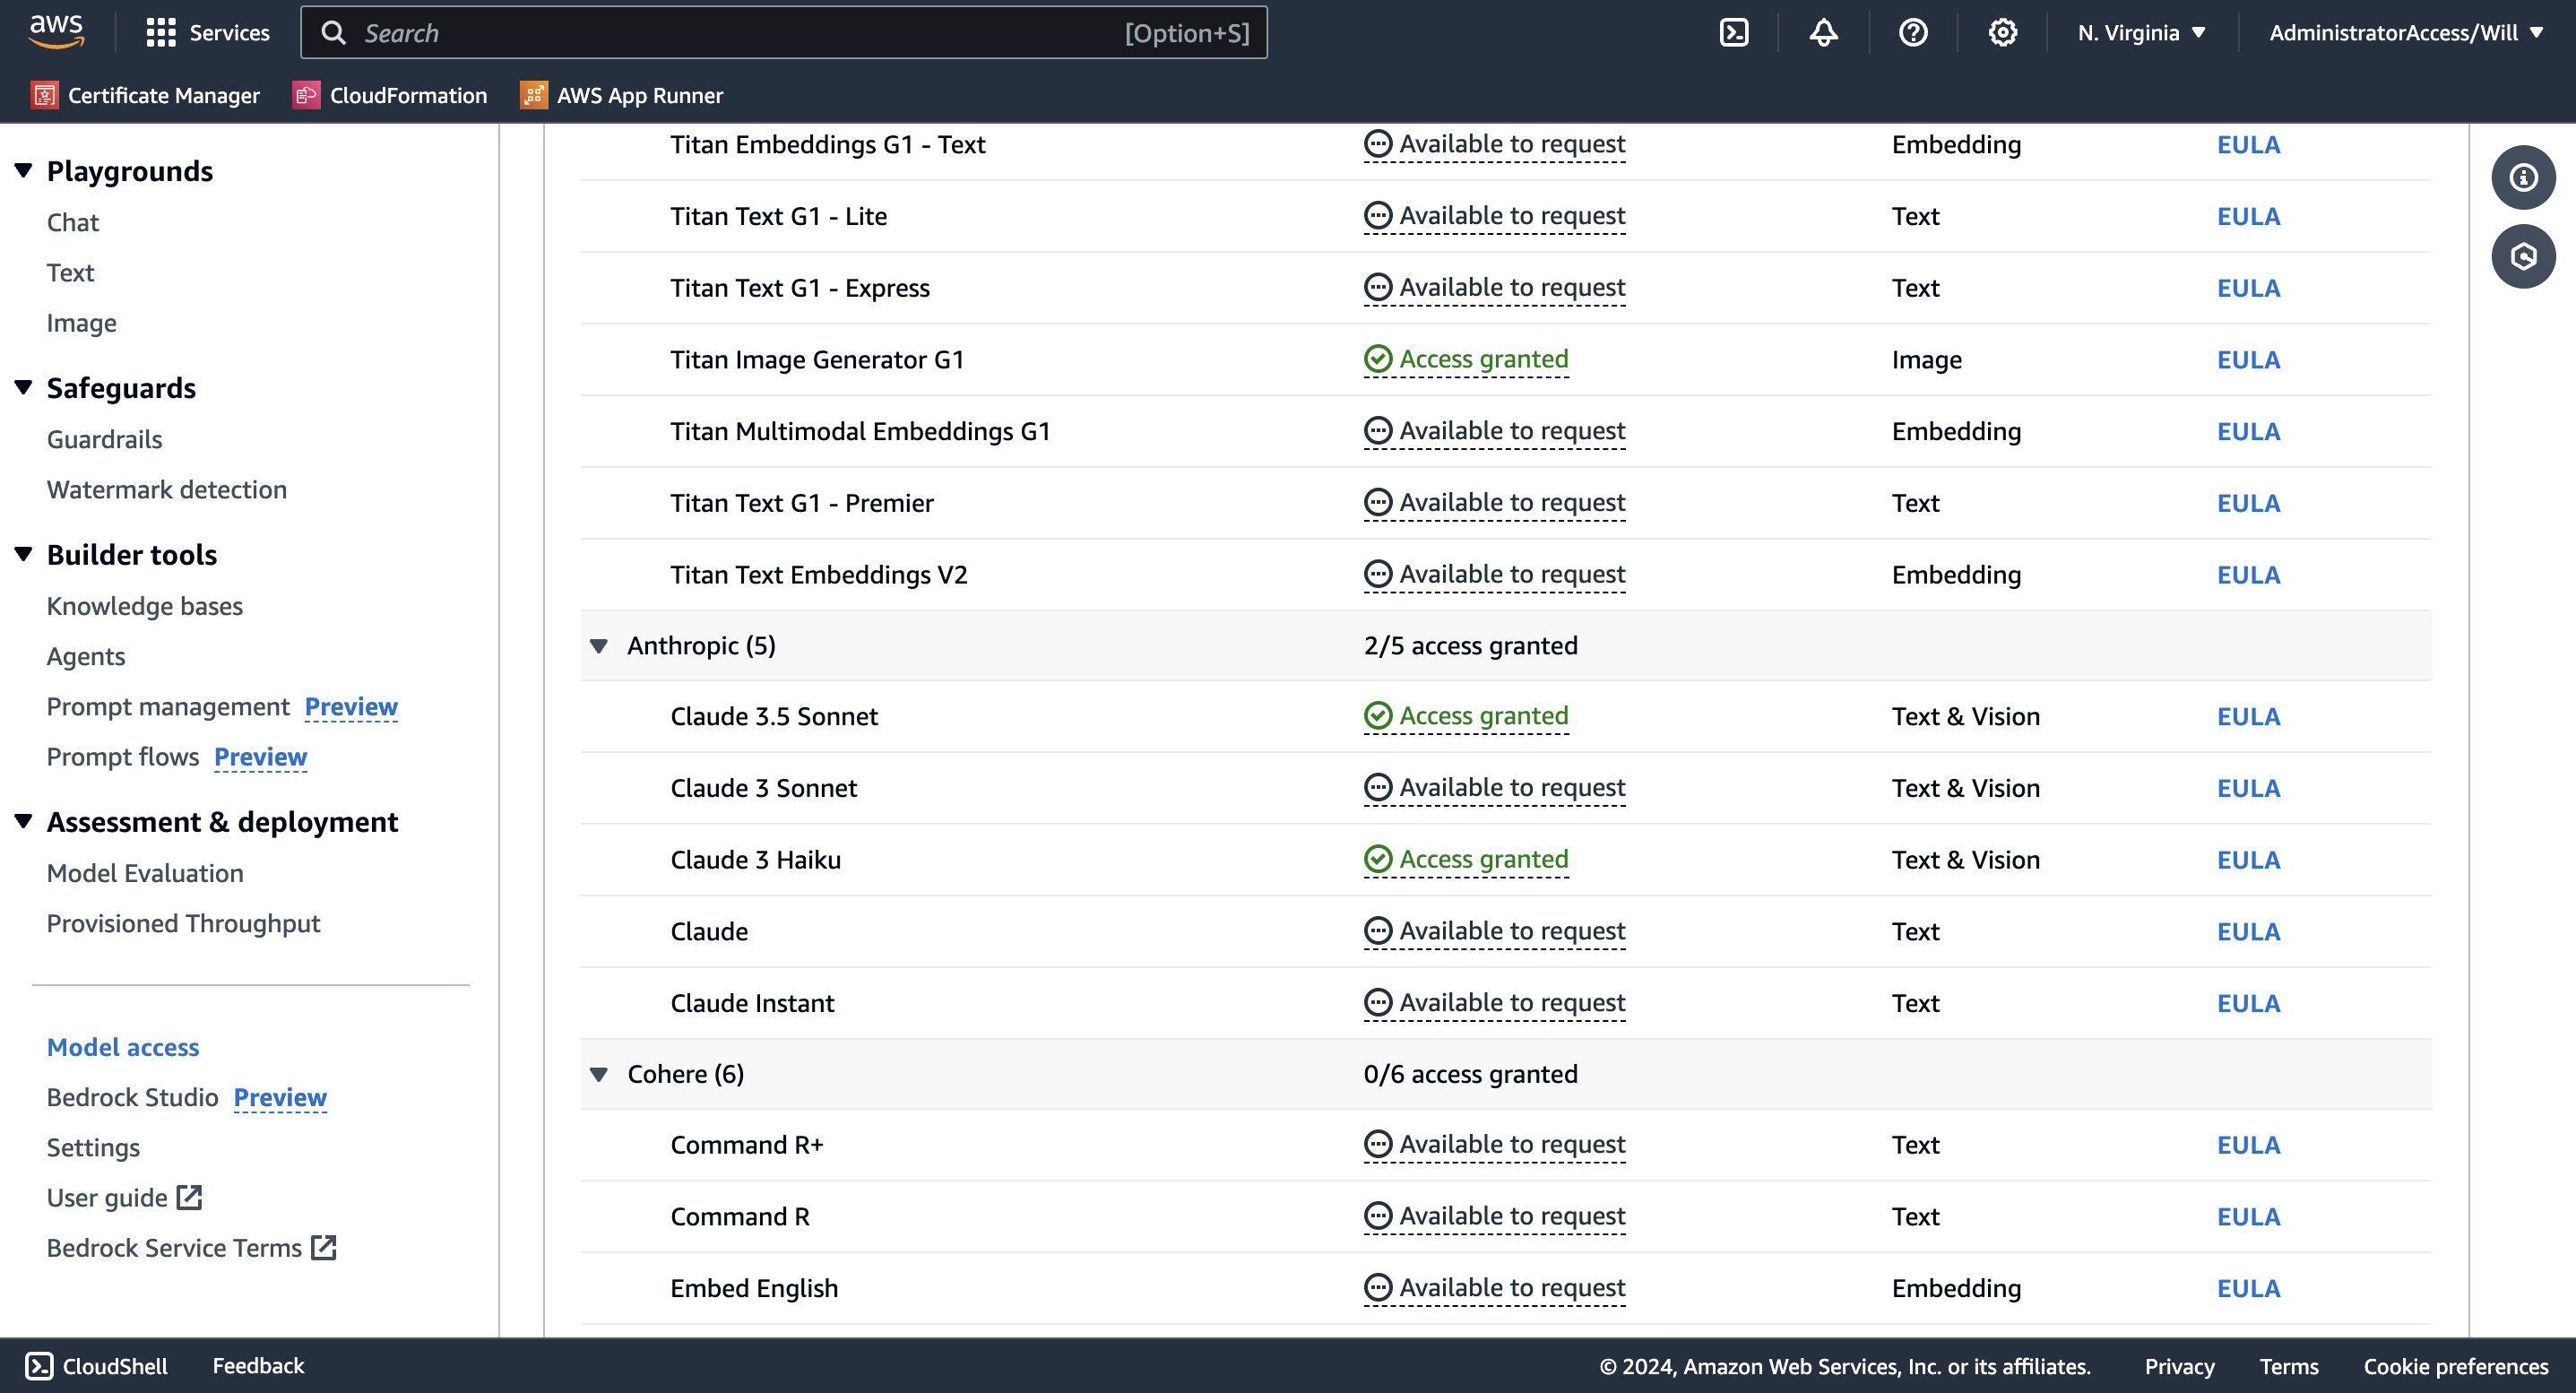Viewport: 2576px width, 1393px height.
Task: Open Prompt management
Action: [x=168, y=707]
